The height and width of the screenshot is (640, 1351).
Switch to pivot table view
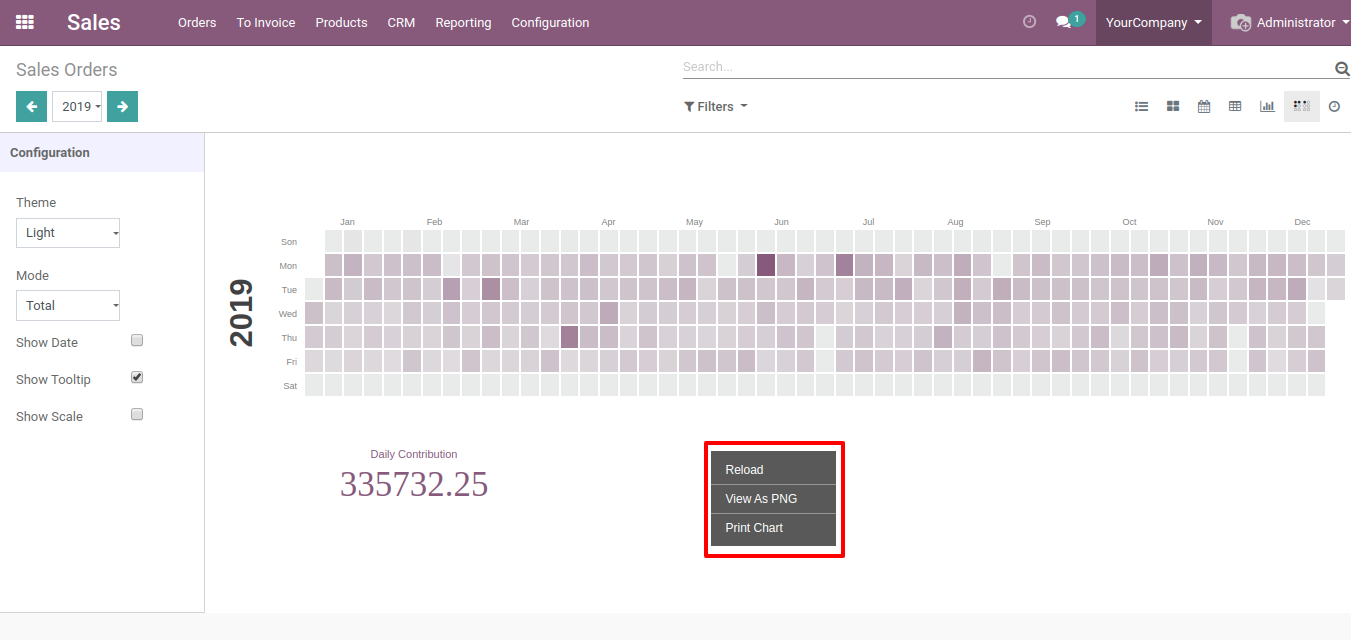pos(1235,107)
